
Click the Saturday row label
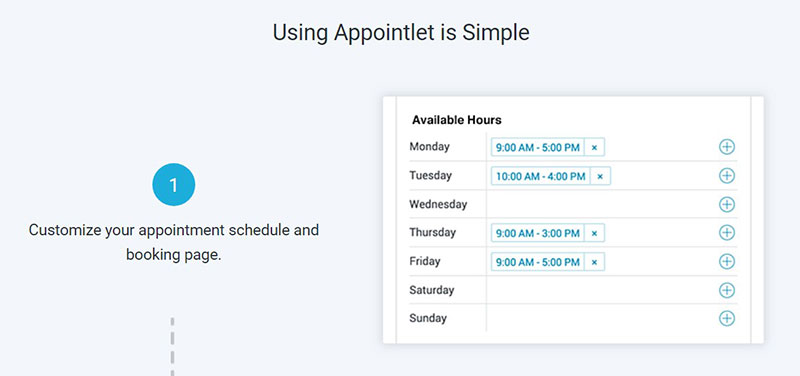click(x=431, y=290)
